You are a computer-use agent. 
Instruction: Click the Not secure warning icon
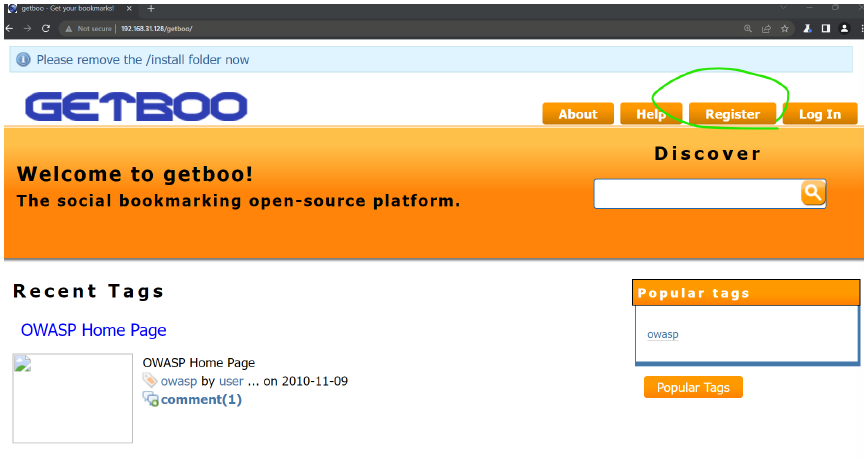pyautogui.click(x=69, y=29)
